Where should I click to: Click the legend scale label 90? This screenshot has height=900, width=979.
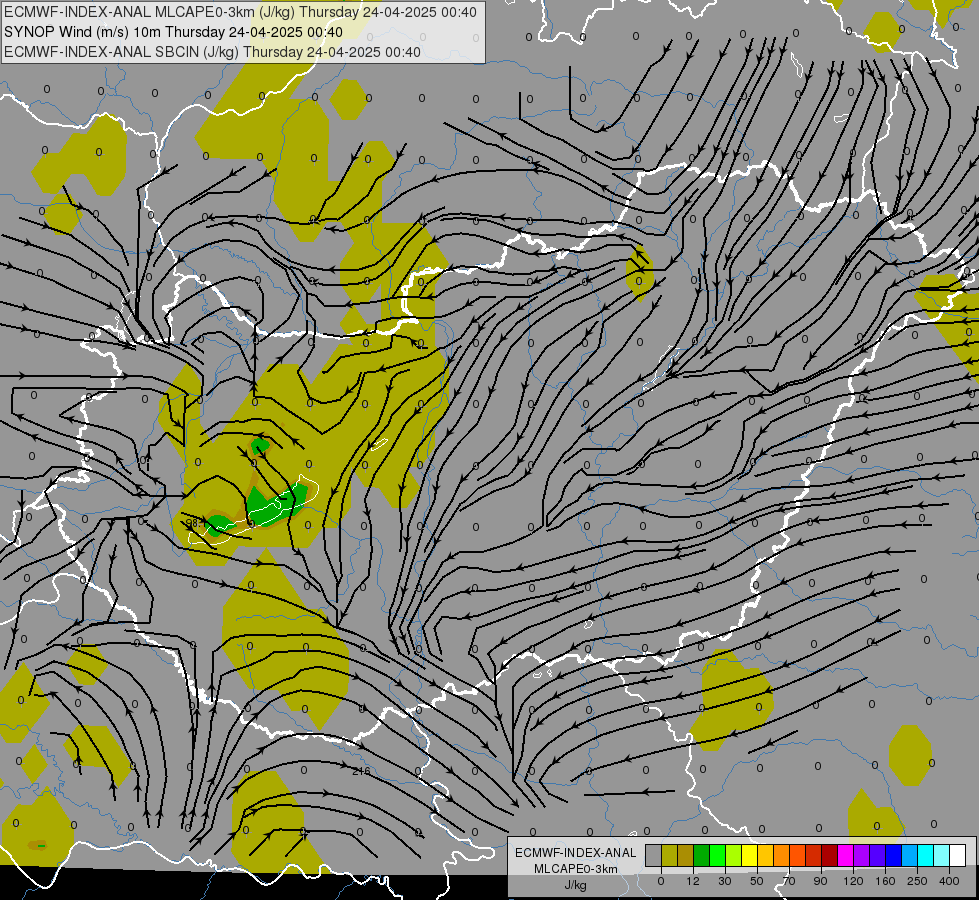(x=820, y=881)
